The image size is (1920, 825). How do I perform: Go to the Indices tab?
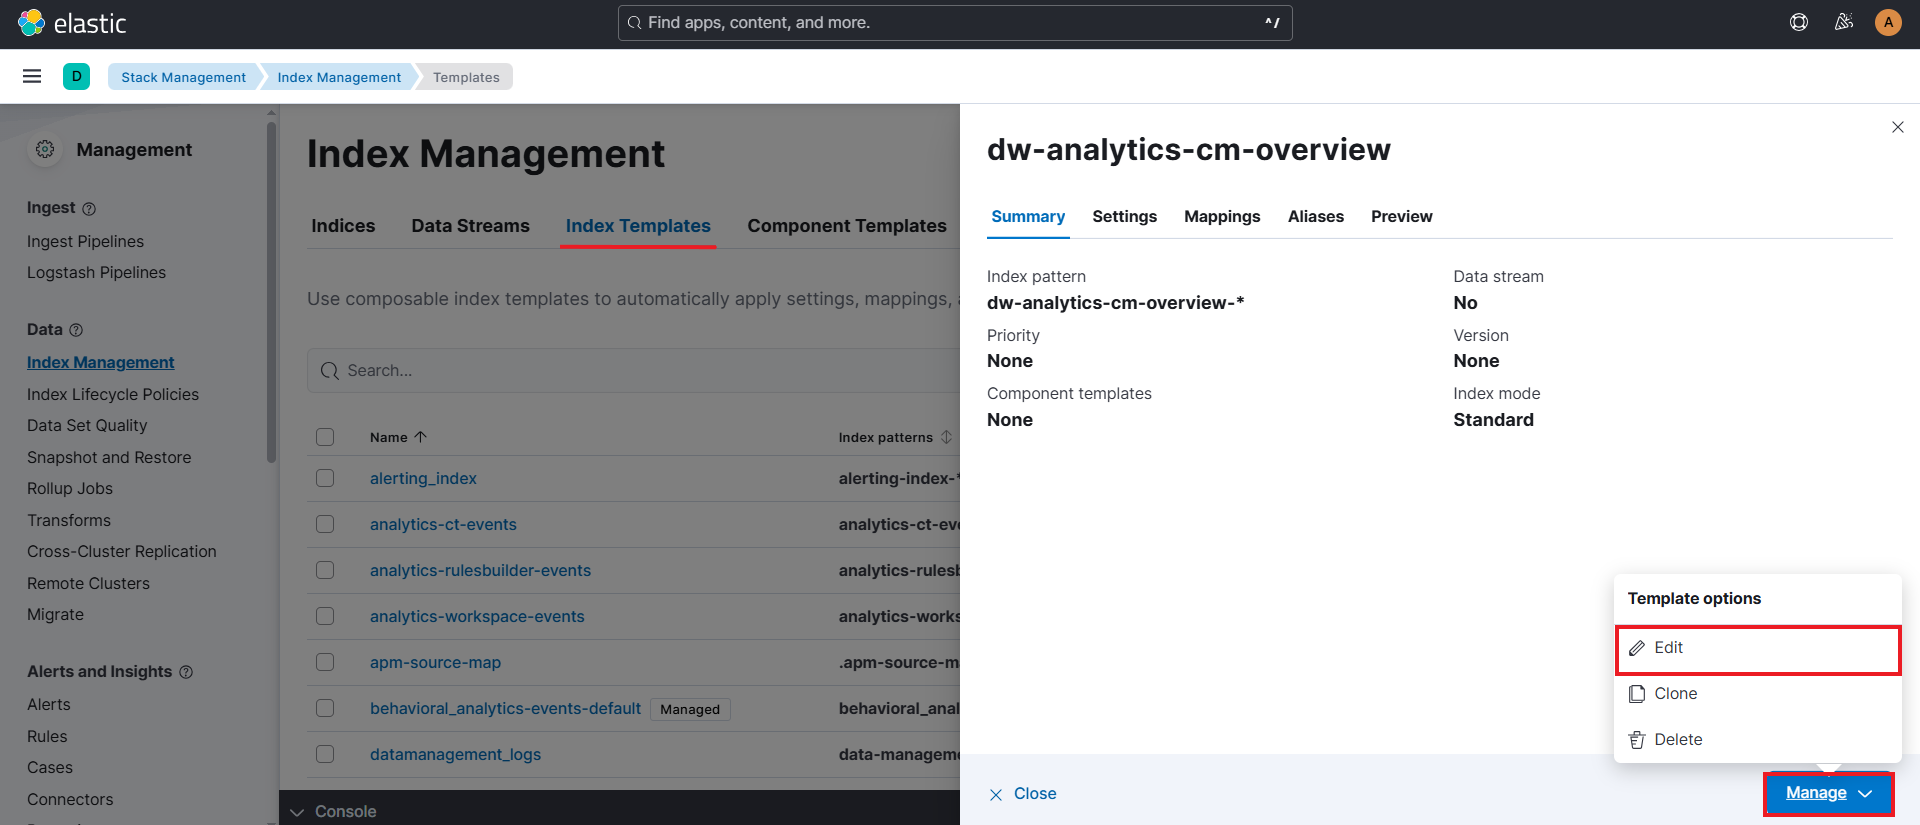click(343, 226)
